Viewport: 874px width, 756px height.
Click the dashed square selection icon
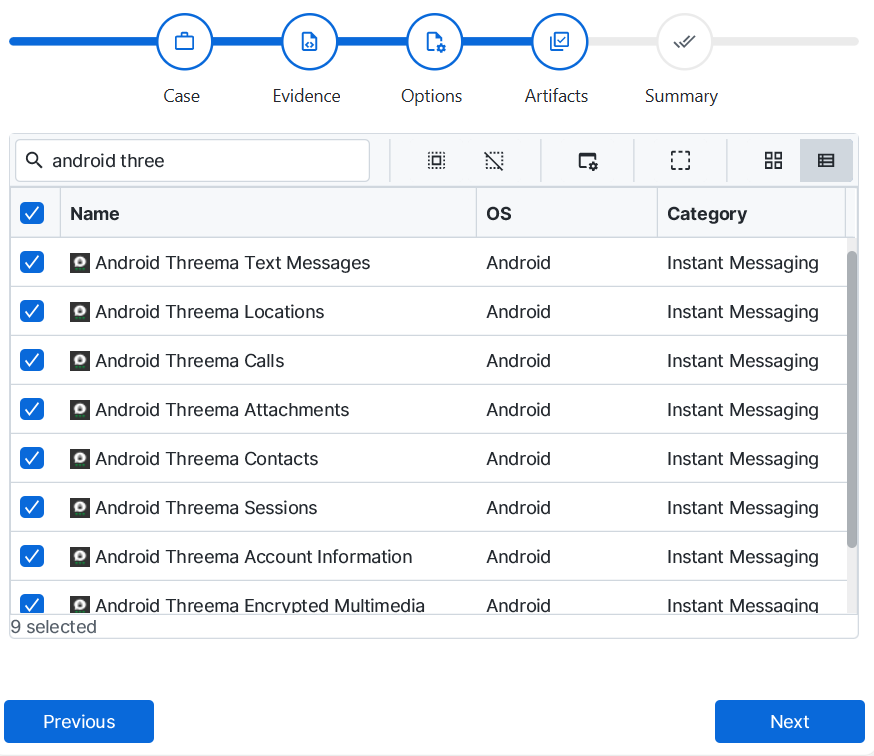click(681, 161)
